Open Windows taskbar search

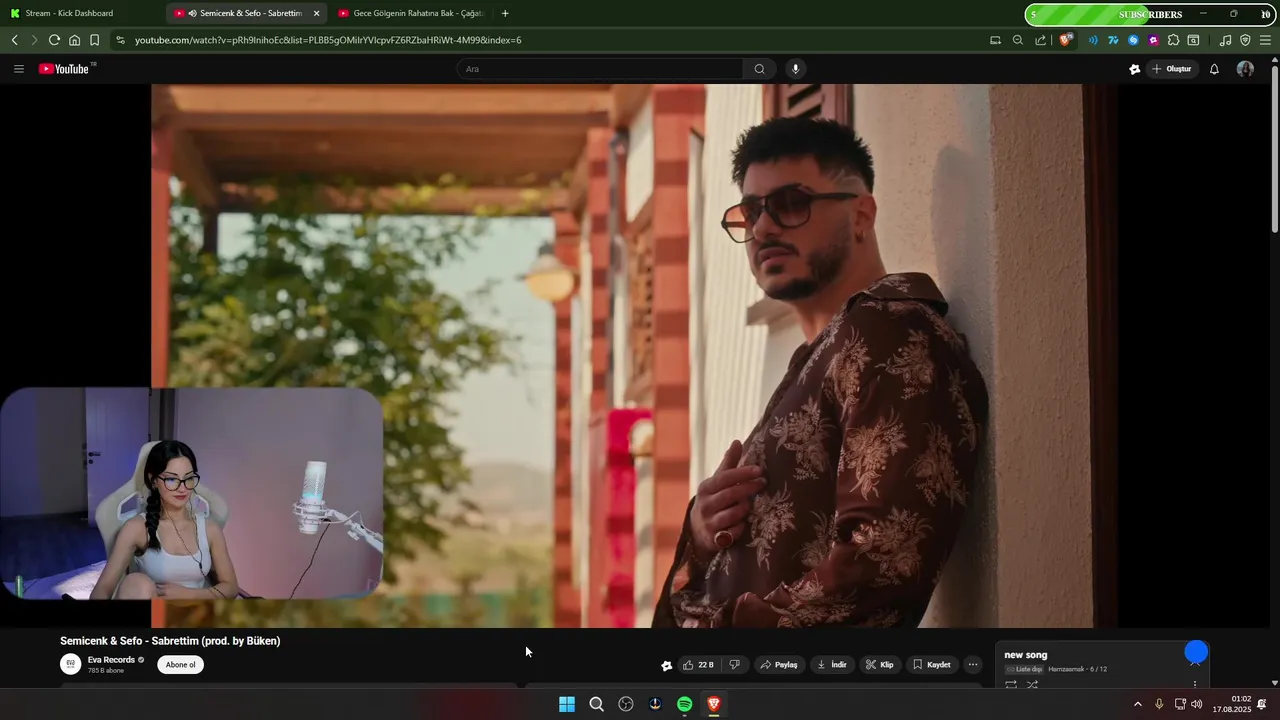coord(596,704)
